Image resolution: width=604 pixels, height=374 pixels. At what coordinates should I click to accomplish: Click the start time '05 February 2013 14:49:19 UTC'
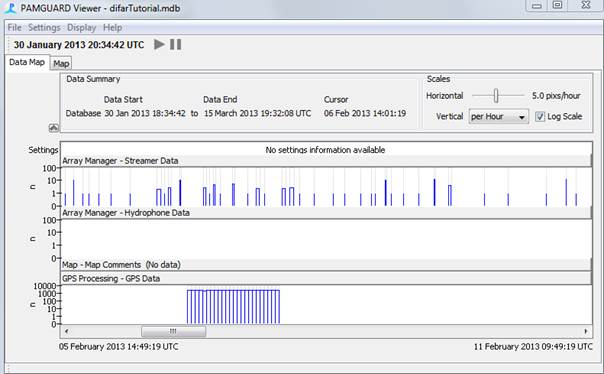(x=119, y=347)
